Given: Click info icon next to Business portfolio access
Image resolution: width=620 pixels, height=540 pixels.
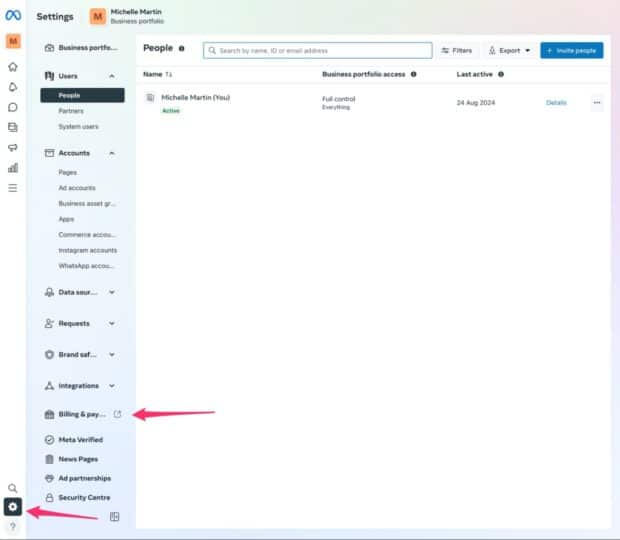Looking at the screenshot, I should [414, 74].
